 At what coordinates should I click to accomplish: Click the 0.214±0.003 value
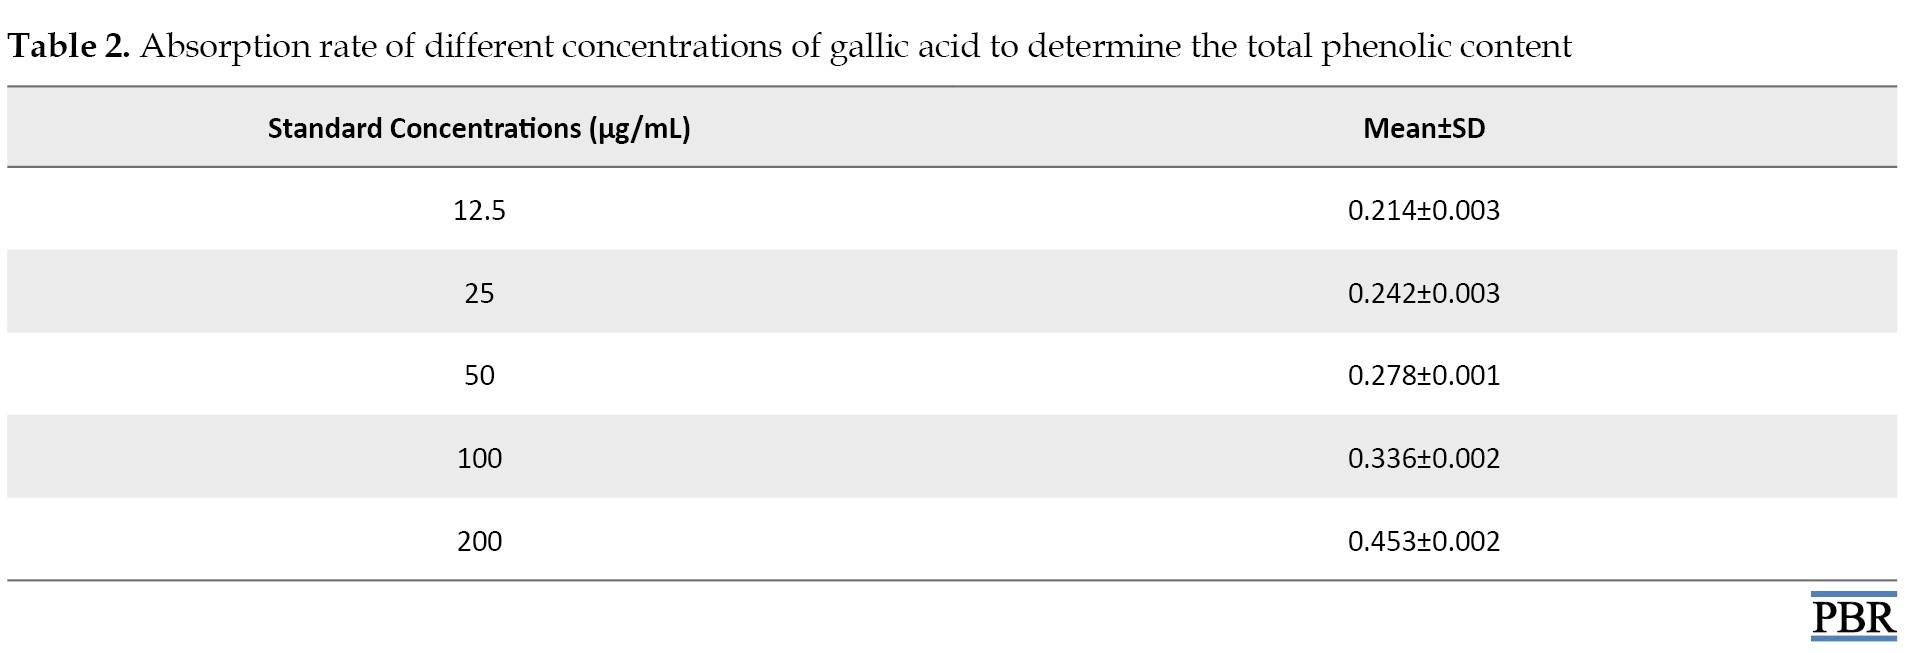click(1424, 210)
